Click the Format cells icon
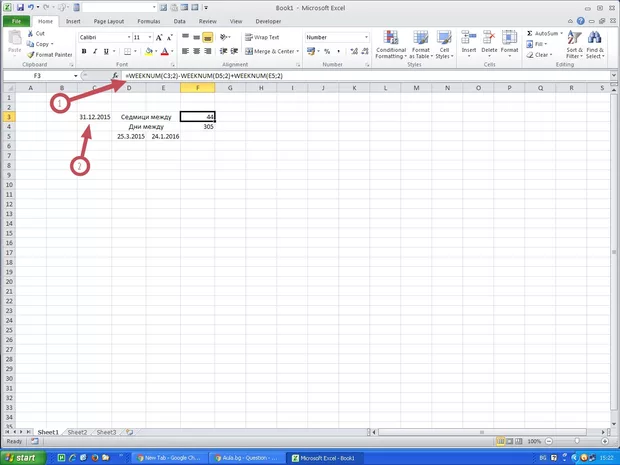Viewport: 620px width, 465px height. tap(509, 38)
